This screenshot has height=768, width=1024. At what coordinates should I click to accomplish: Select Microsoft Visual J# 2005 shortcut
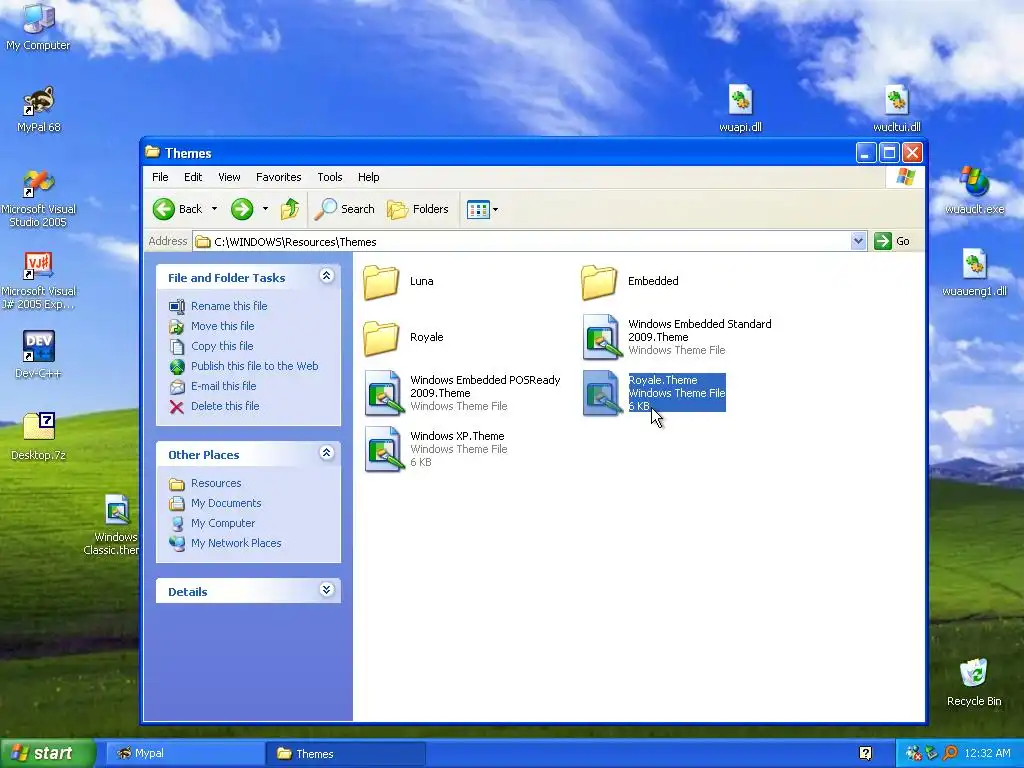(39, 280)
